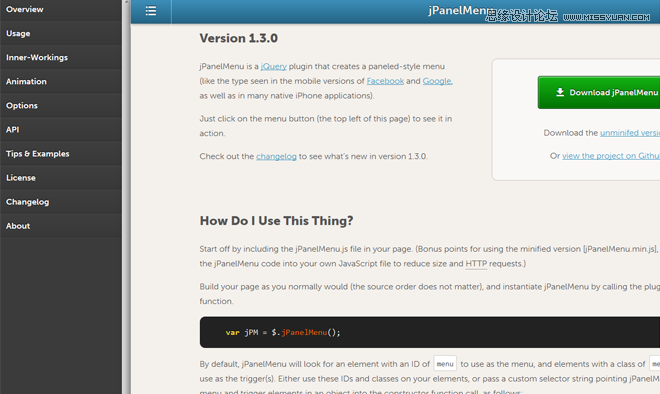Open Changelog in the side panel
The height and width of the screenshot is (394, 660).
point(61,202)
